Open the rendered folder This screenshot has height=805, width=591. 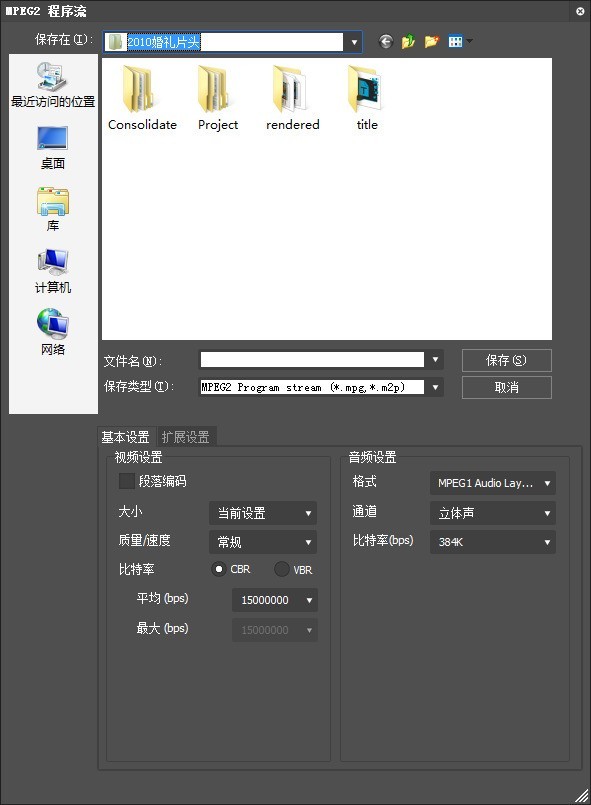tap(292, 98)
